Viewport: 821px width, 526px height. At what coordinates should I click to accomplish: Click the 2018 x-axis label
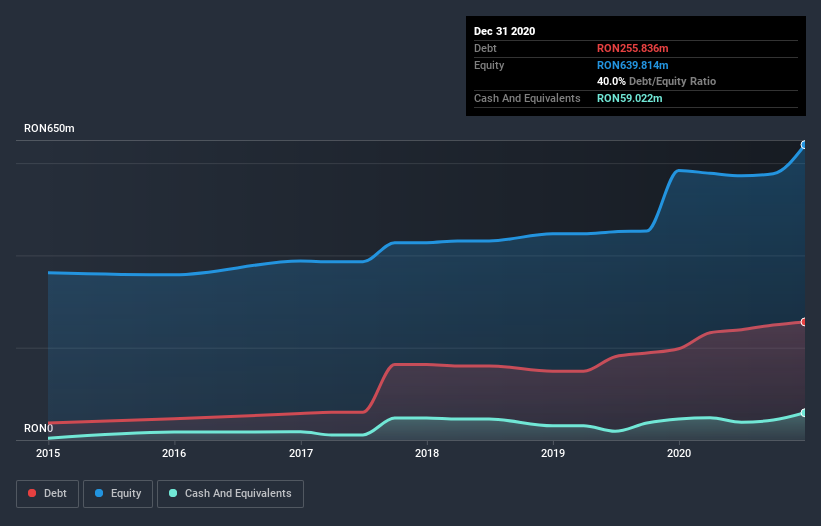pos(427,453)
